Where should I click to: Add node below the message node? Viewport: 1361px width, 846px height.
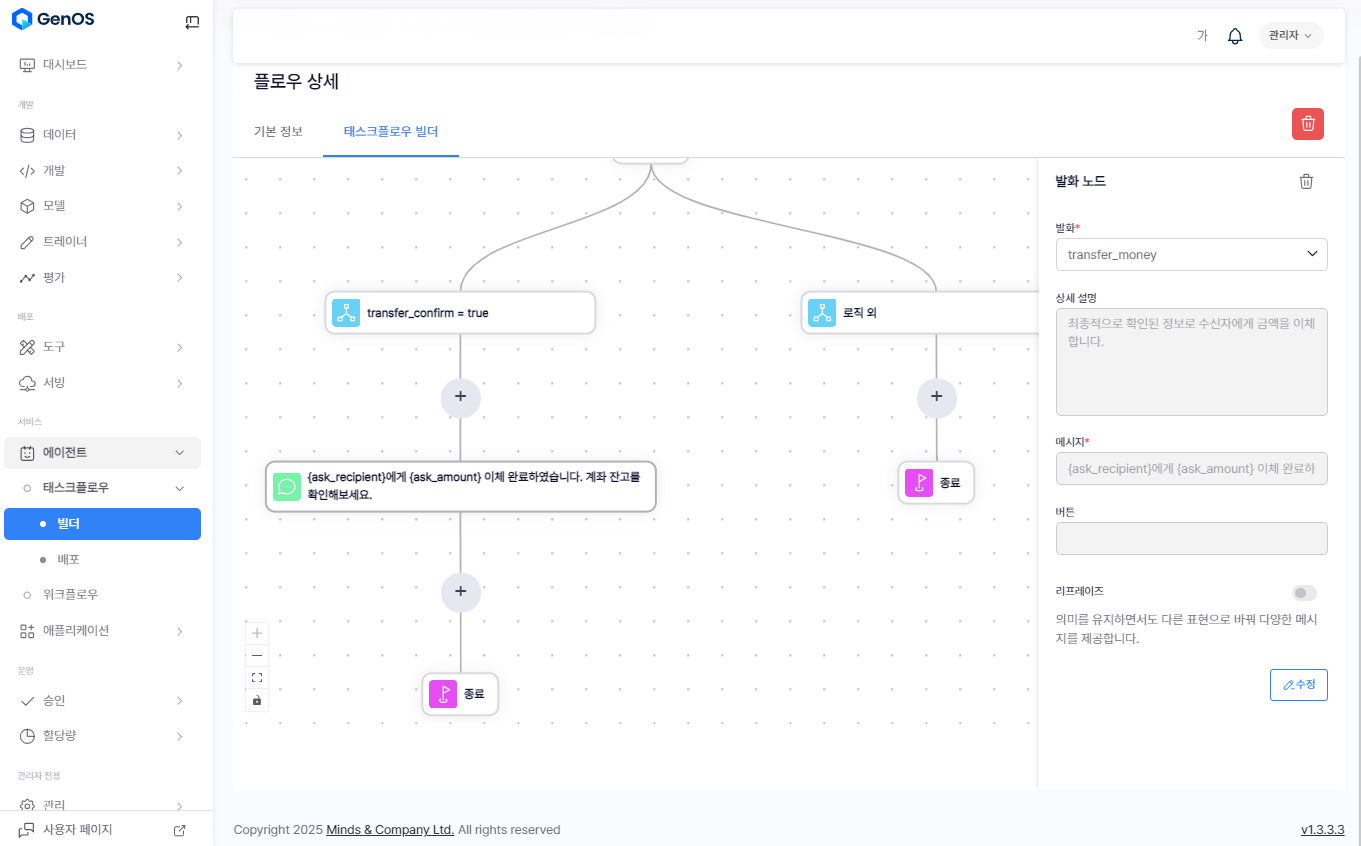point(460,591)
